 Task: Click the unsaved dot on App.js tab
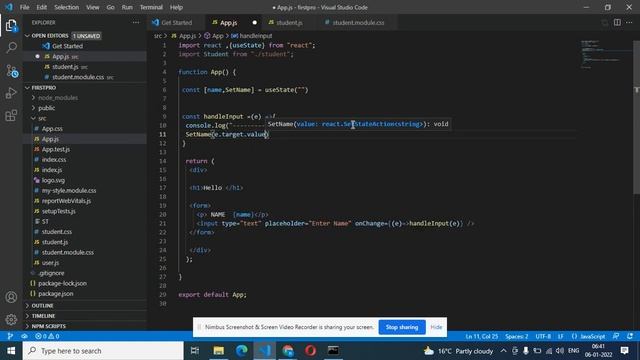254,22
